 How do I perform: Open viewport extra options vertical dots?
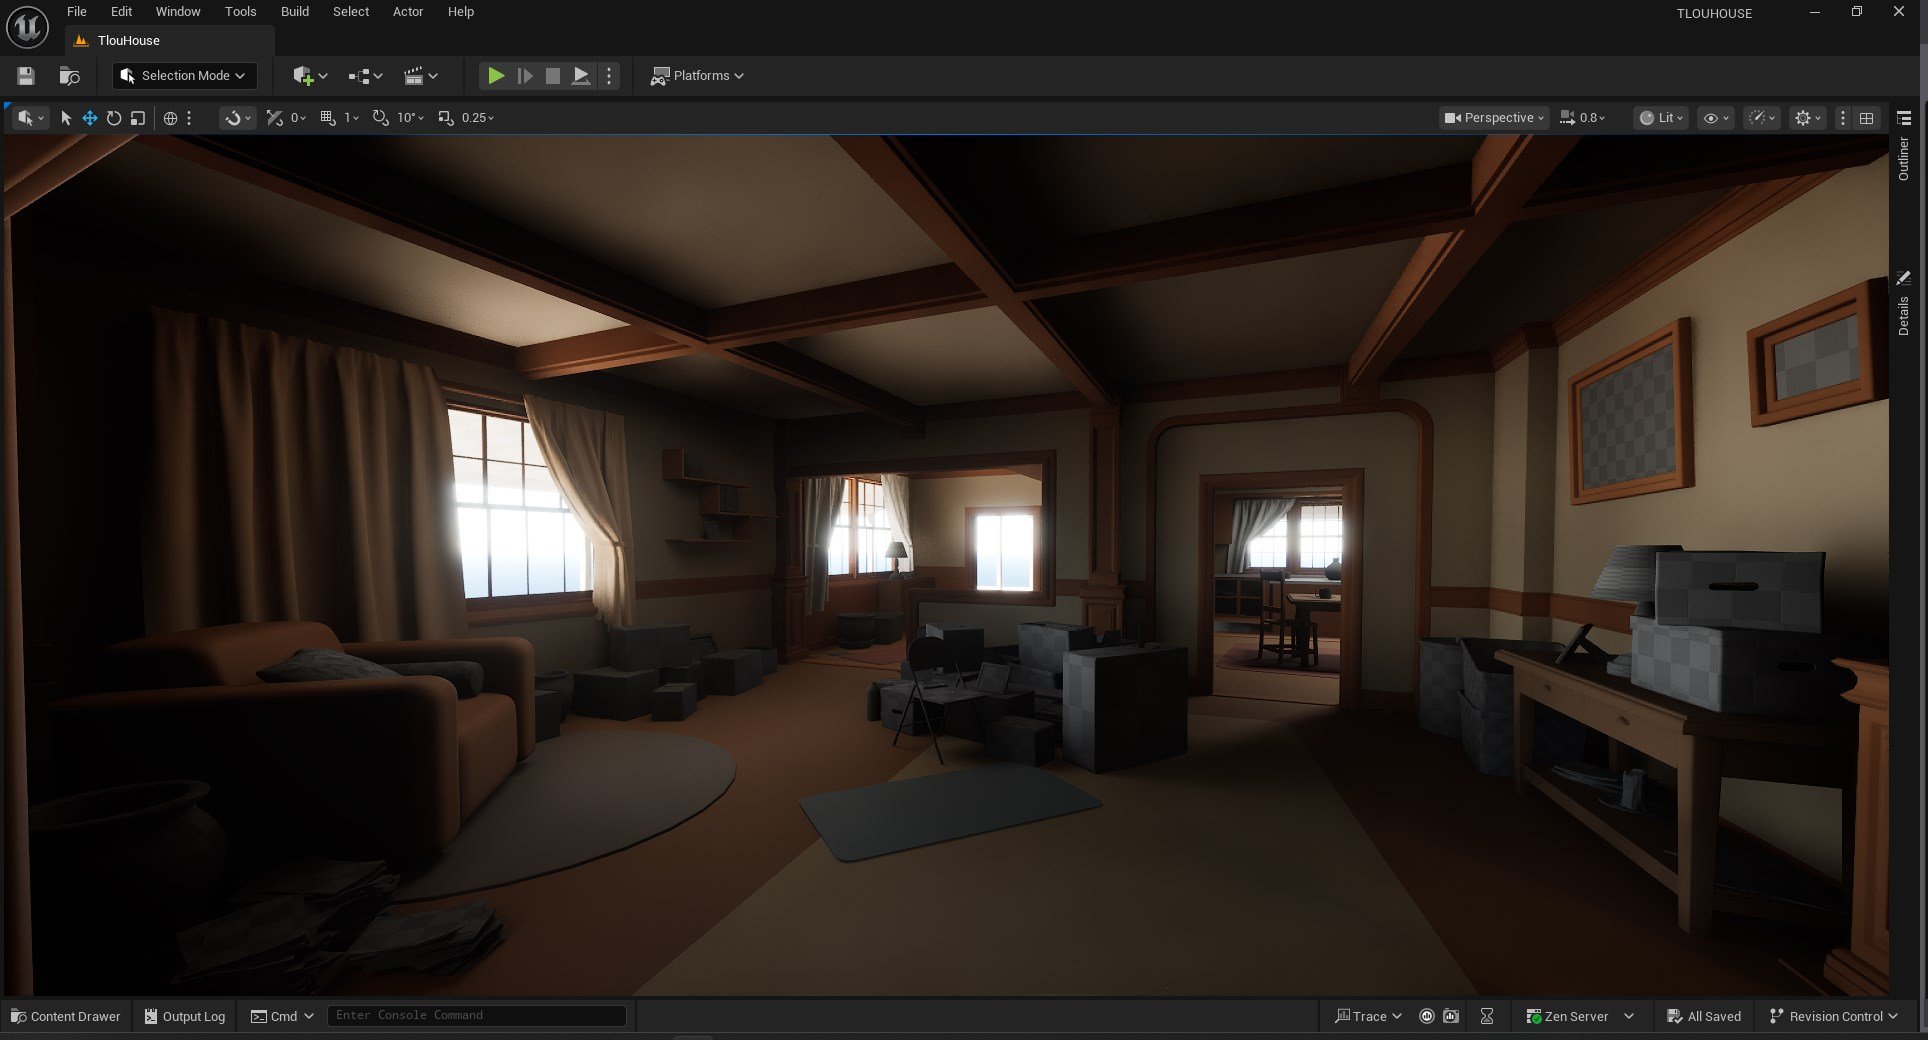[x=1842, y=118]
